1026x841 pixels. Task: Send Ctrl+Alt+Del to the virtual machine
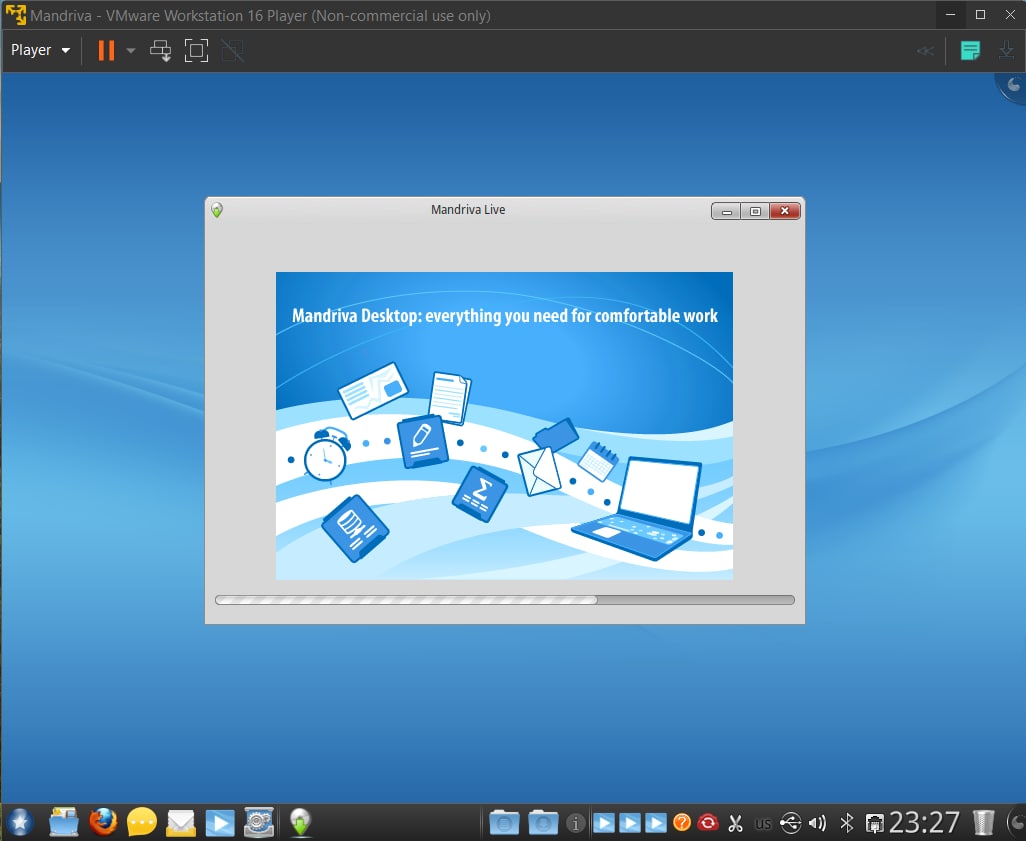160,50
